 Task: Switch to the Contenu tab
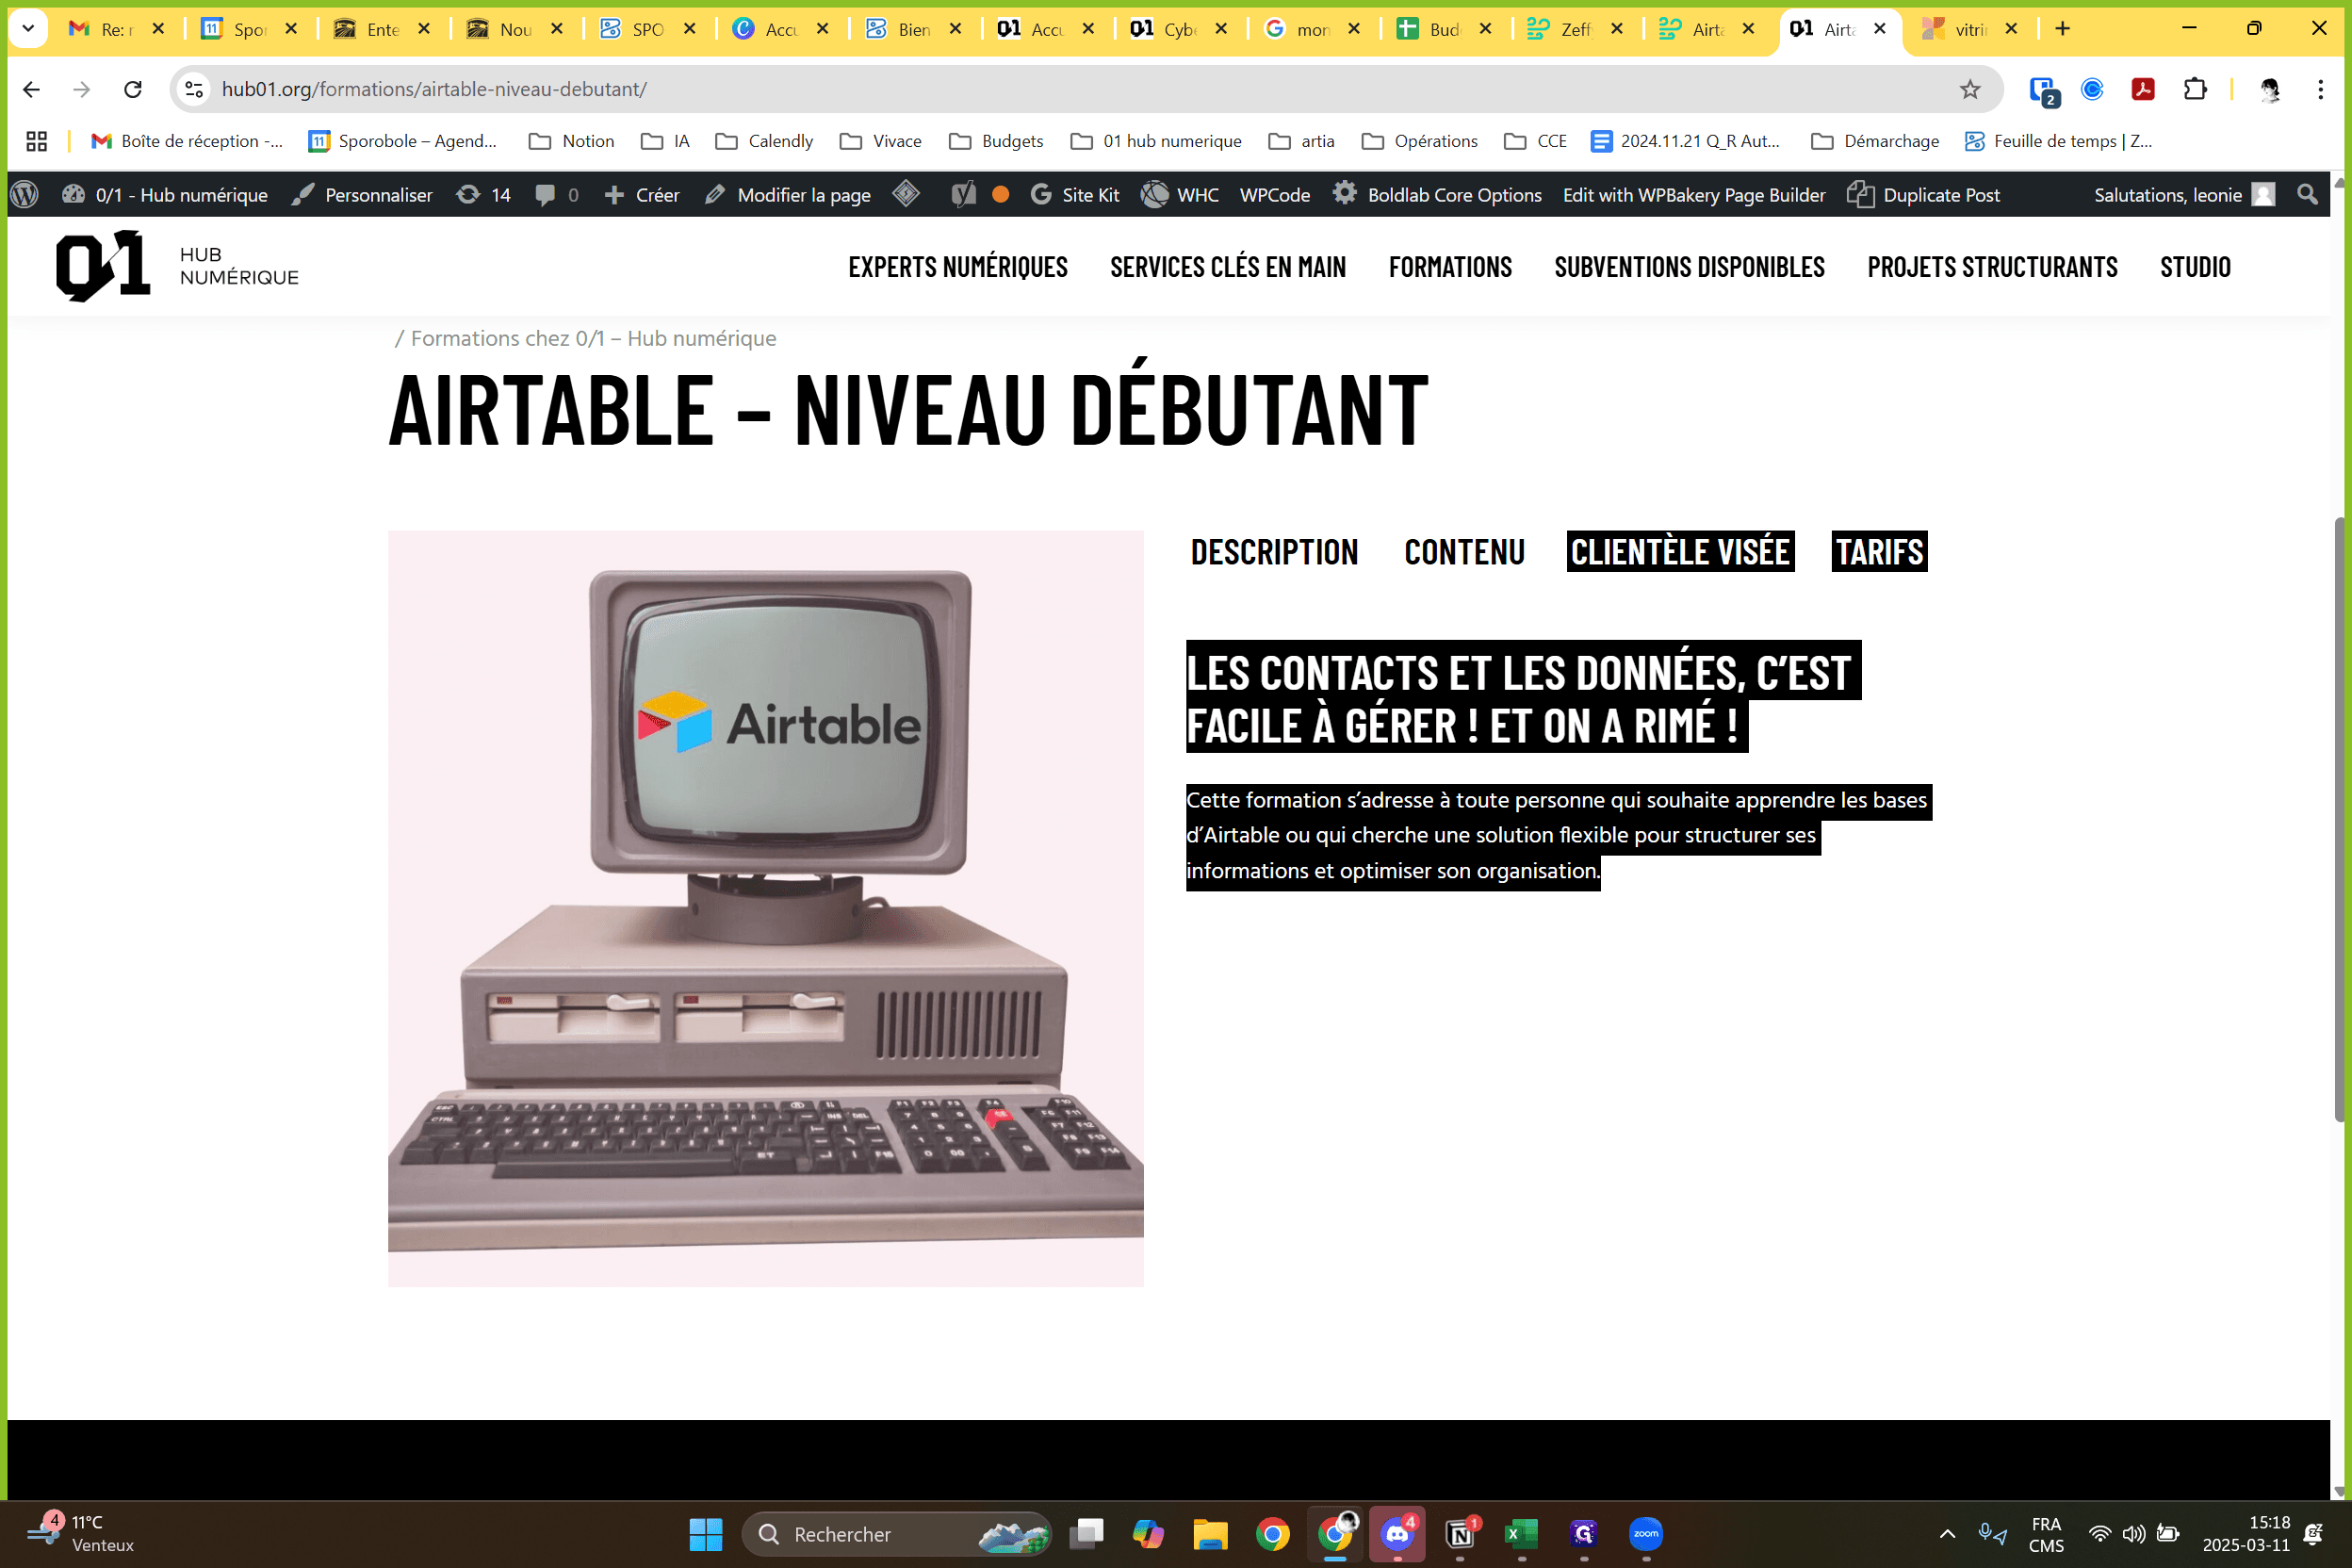[1464, 552]
